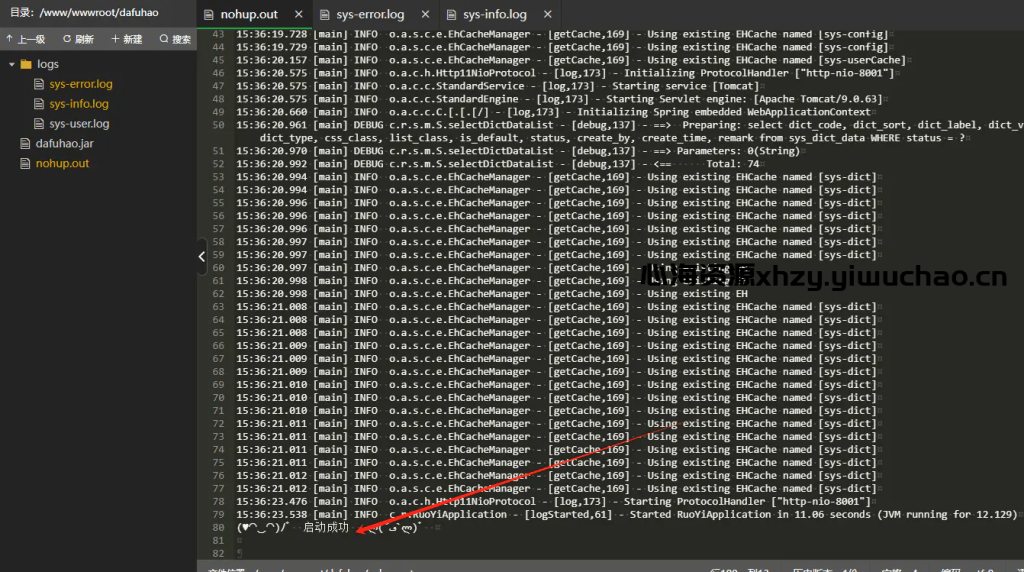The width and height of the screenshot is (1024, 572).
Task: Switch to the nohup.out tab
Action: 249,15
